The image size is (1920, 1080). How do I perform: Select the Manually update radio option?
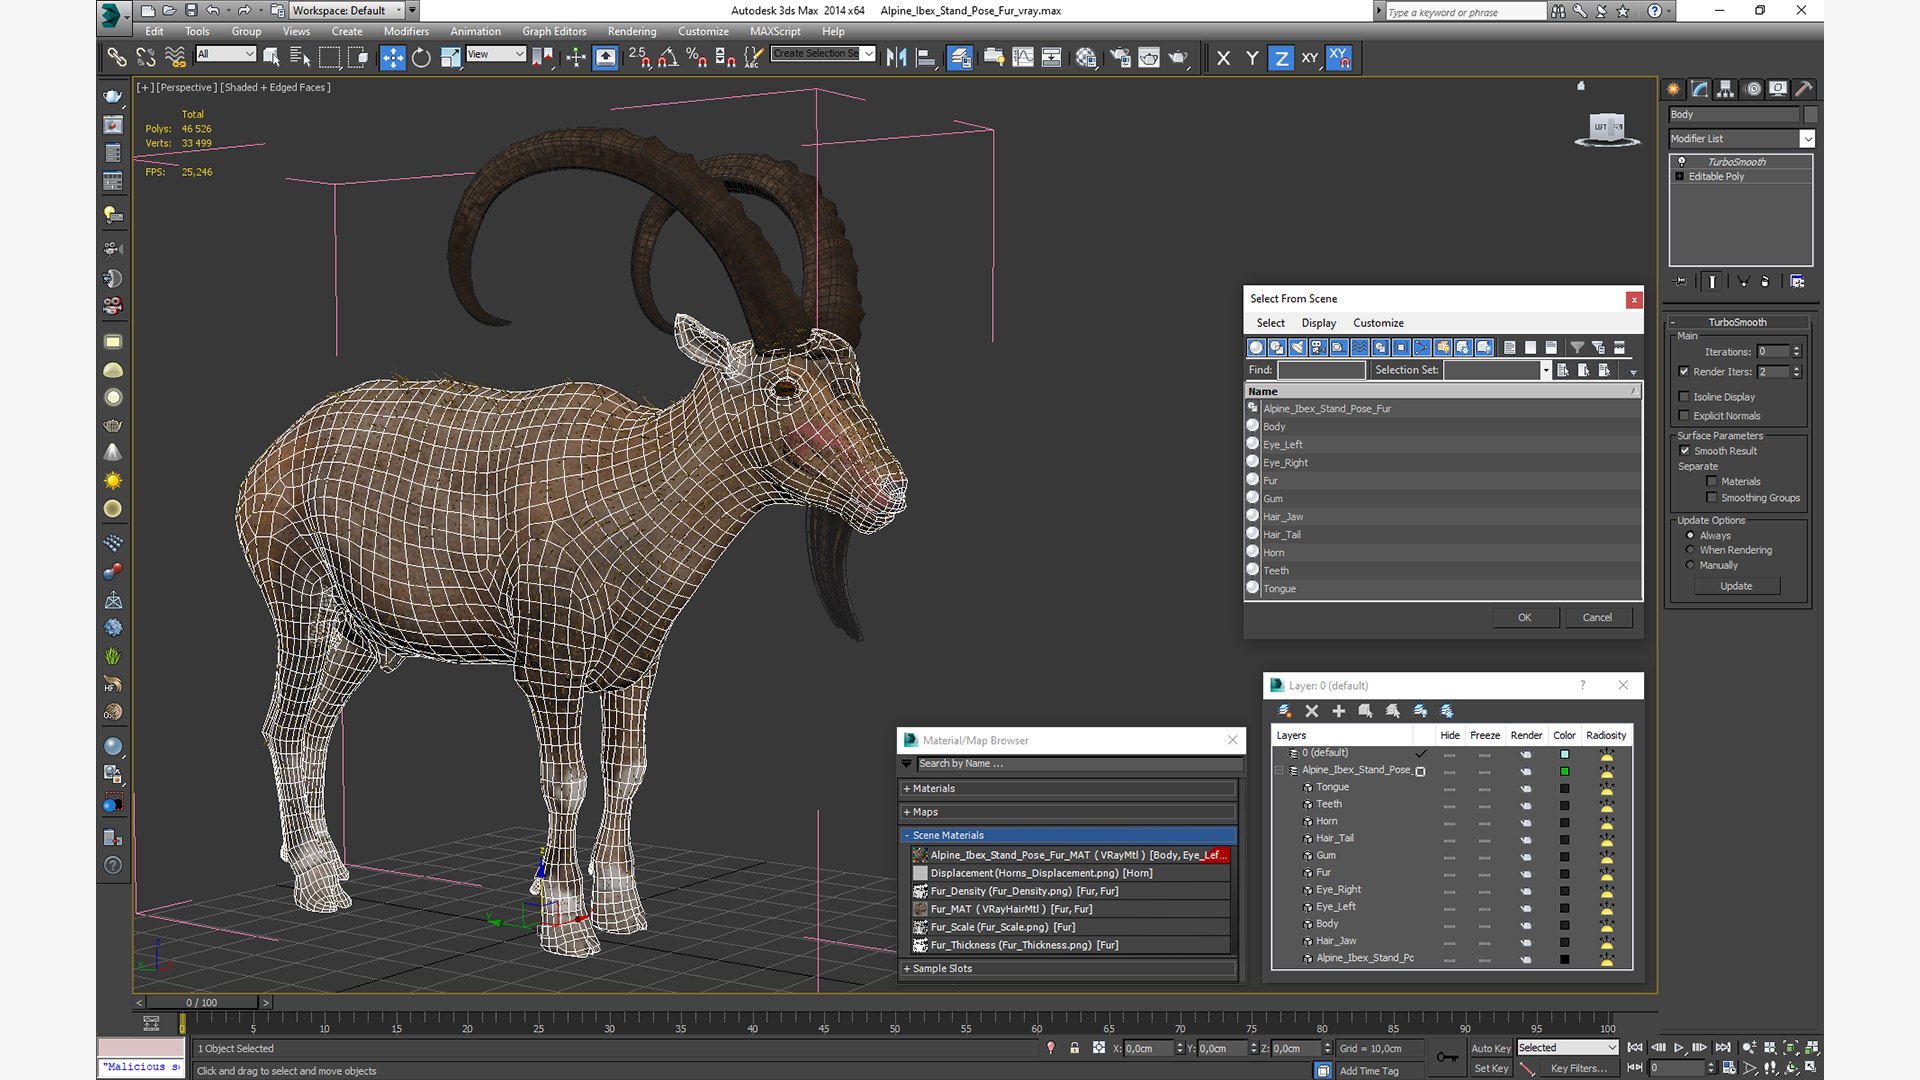click(x=1690, y=565)
